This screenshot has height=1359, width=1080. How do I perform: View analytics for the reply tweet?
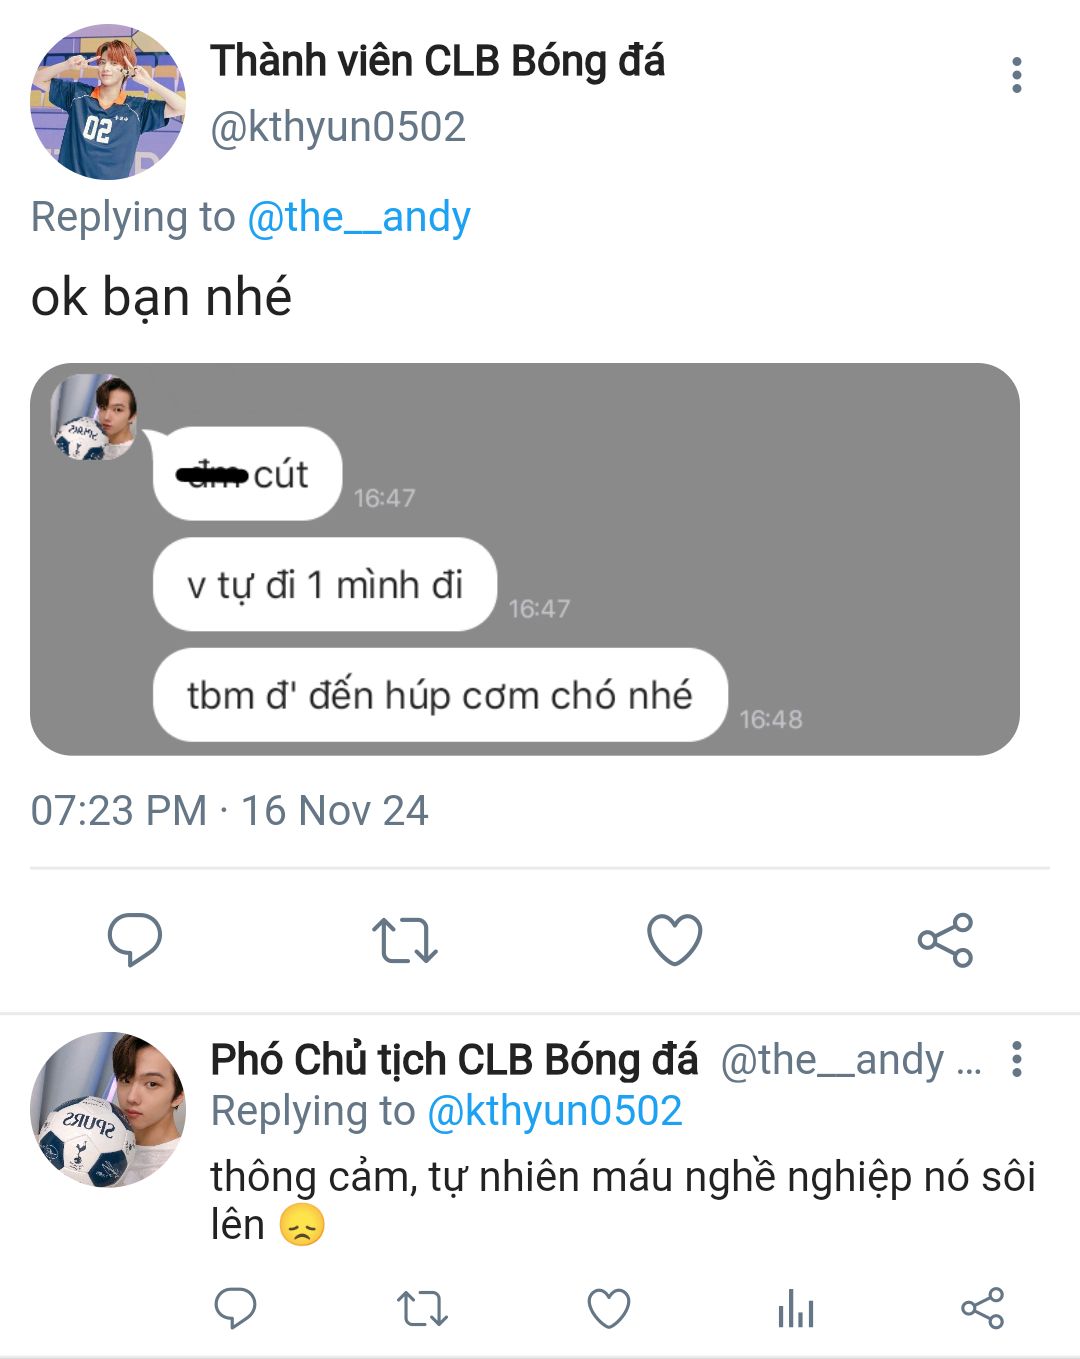click(x=796, y=1308)
